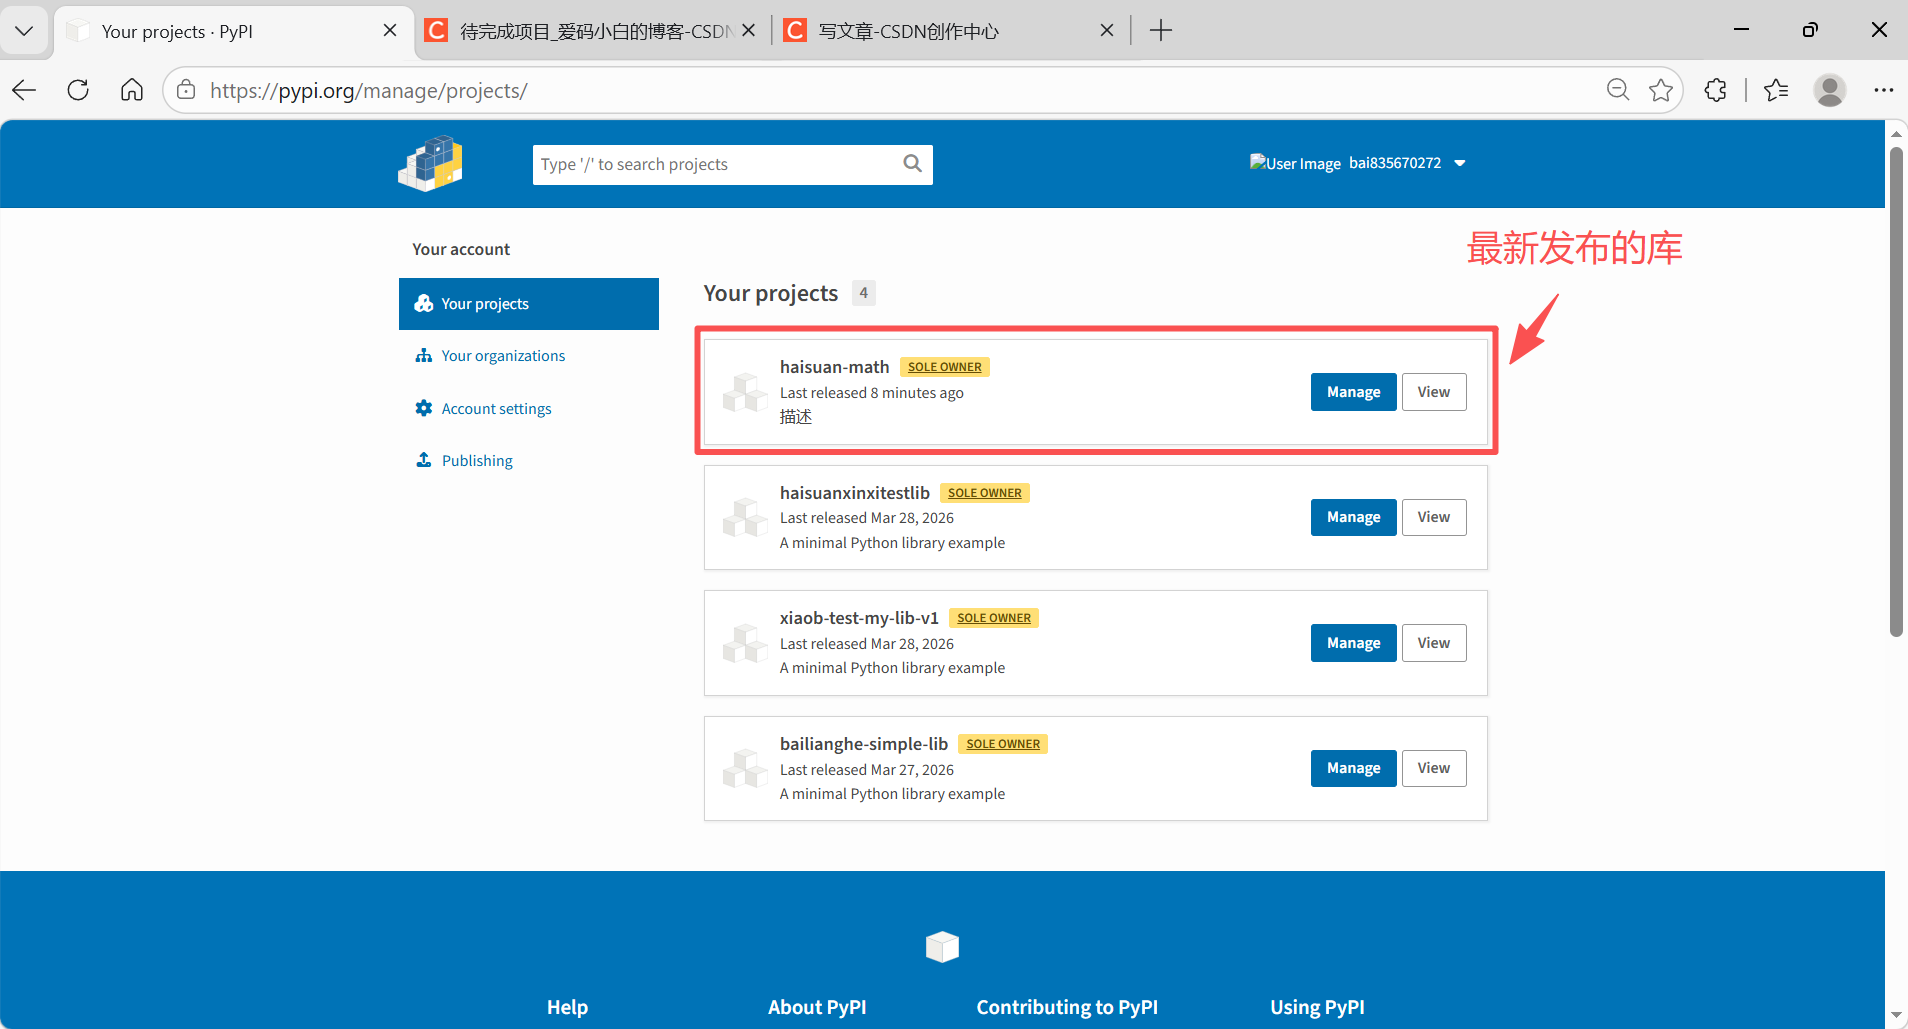Click the PyPI logo in the header
Viewport: 1908px width, 1029px height.
coord(430,164)
